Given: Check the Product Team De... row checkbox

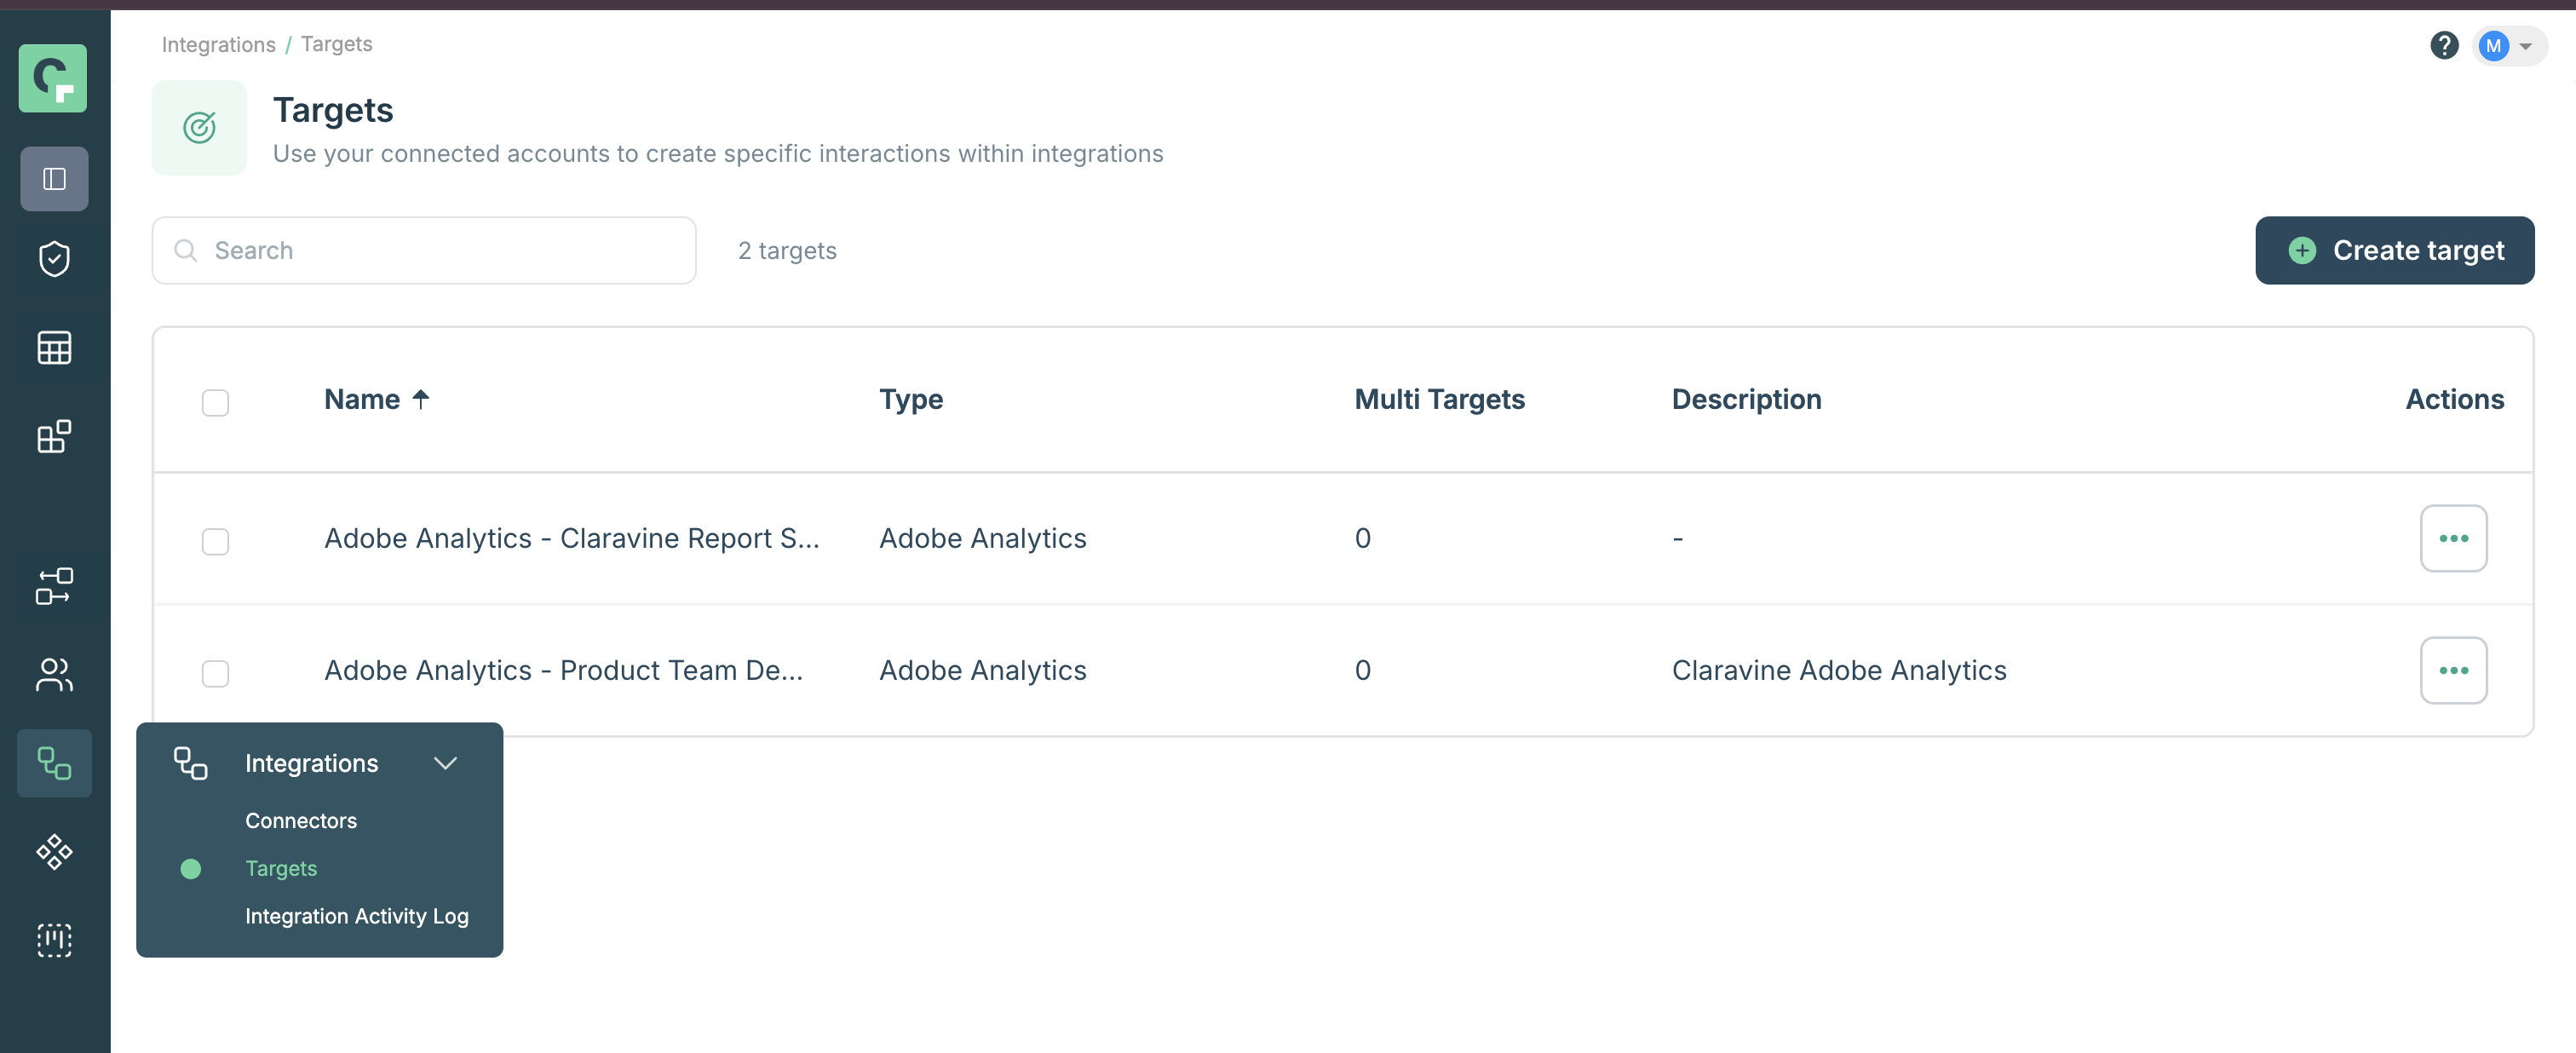Looking at the screenshot, I should [215, 673].
